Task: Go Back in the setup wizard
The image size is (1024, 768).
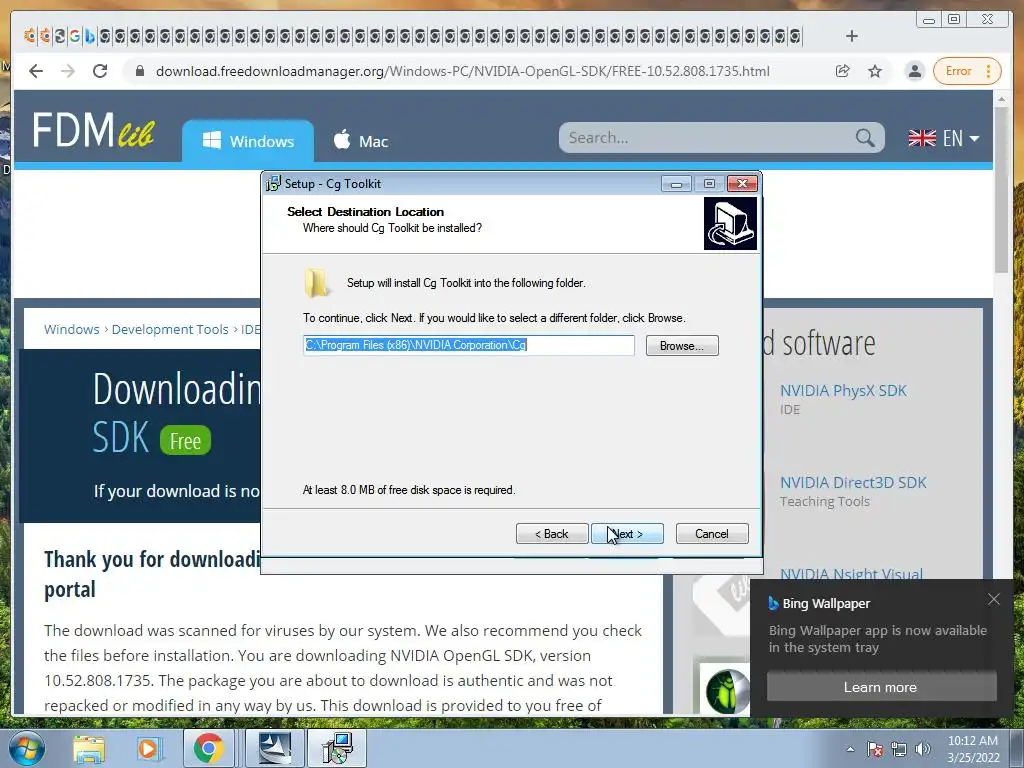Action: click(552, 534)
